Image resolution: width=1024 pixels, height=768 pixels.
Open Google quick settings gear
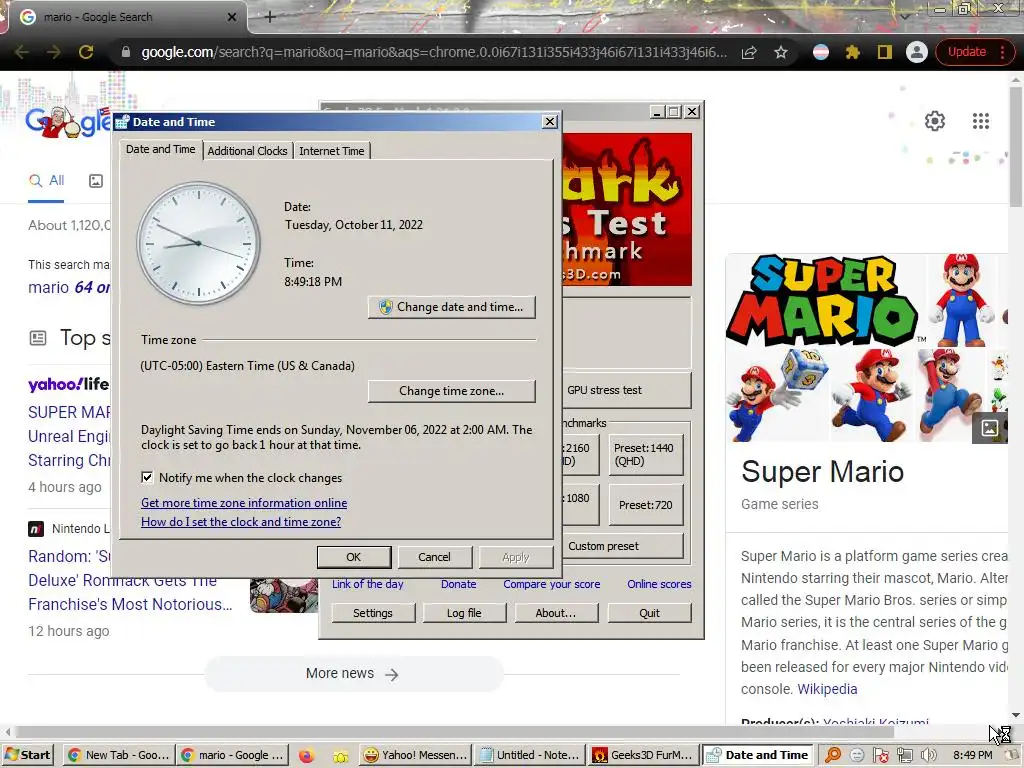935,121
